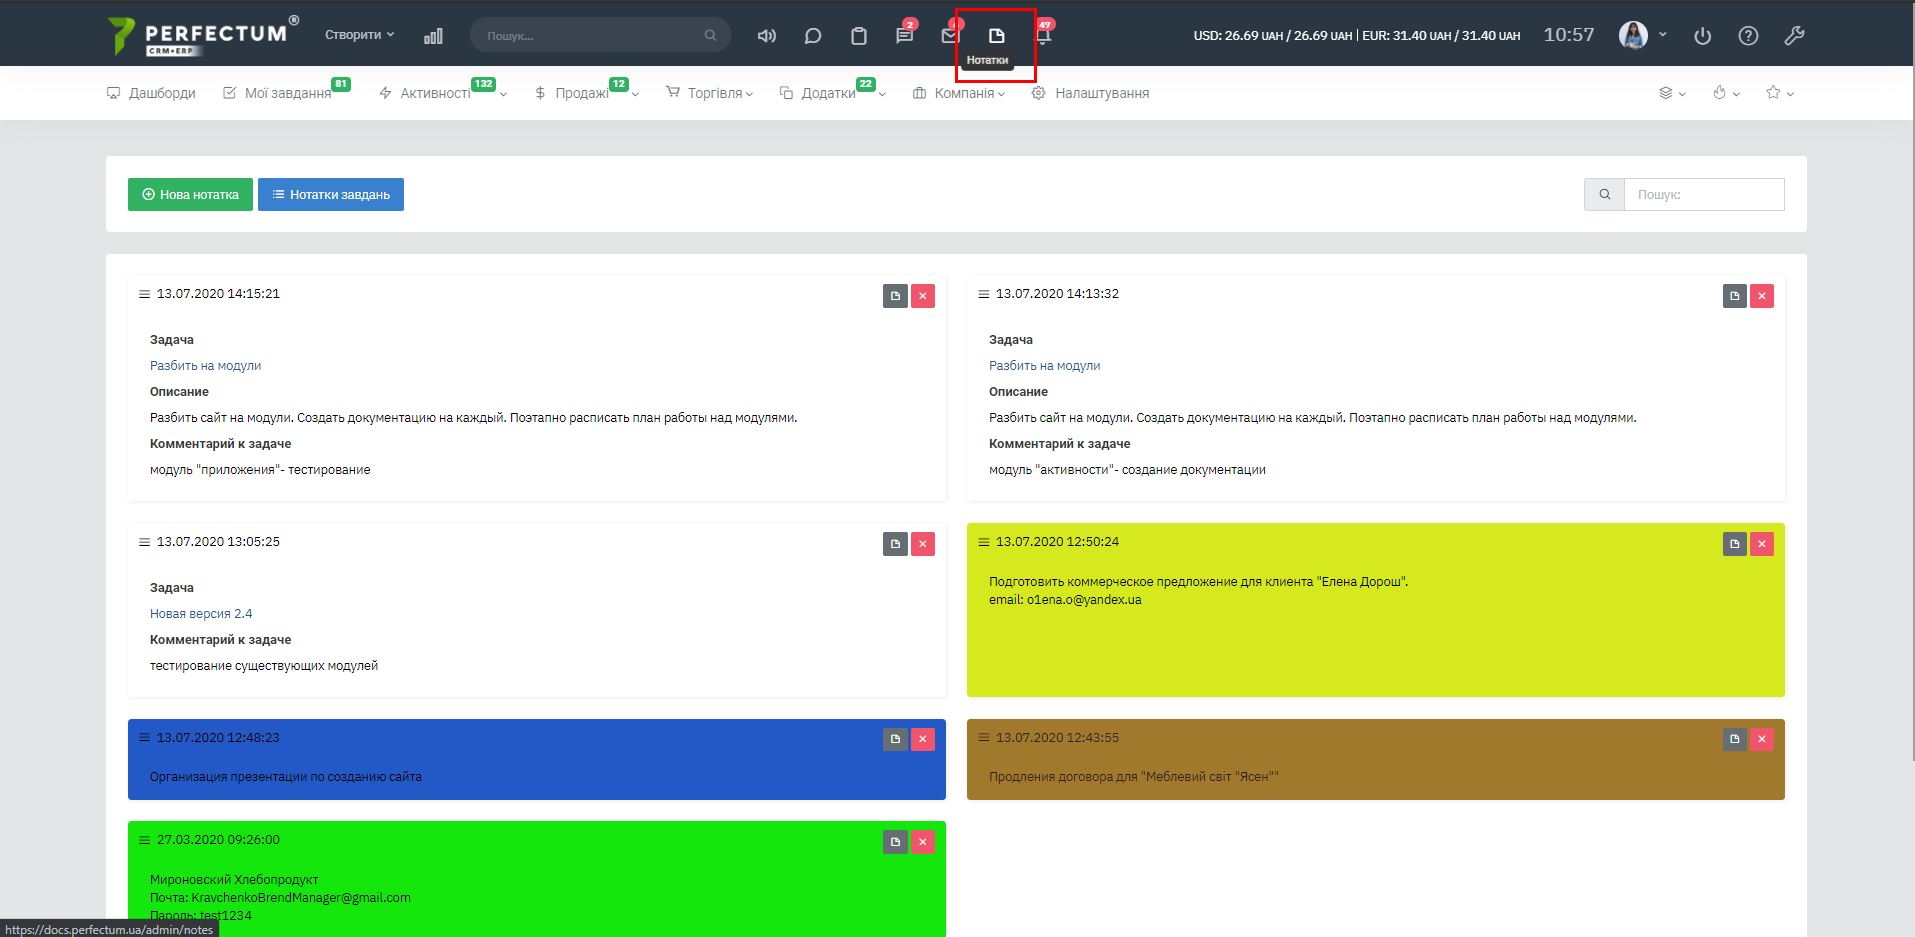Open the user avatar dropdown
1915x937 pixels.
(x=1642, y=35)
